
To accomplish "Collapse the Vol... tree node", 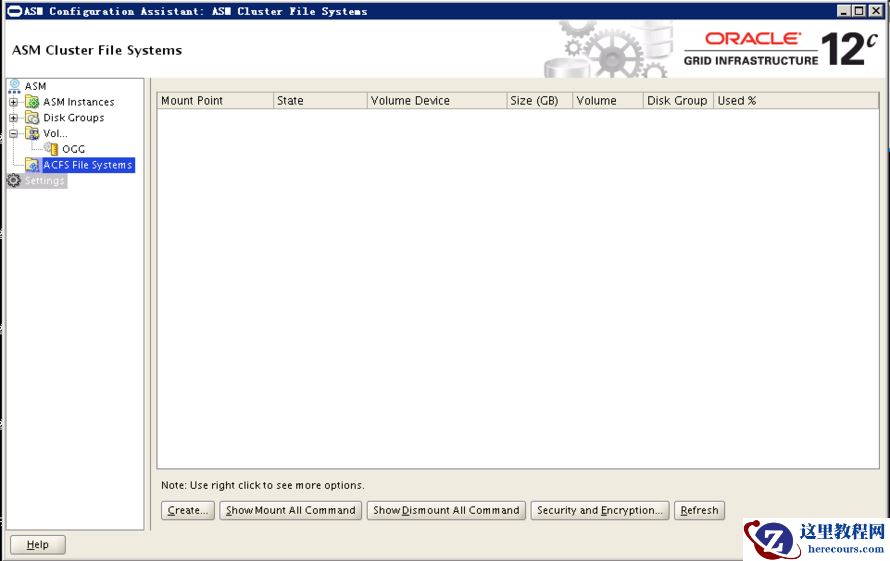I will (14, 133).
